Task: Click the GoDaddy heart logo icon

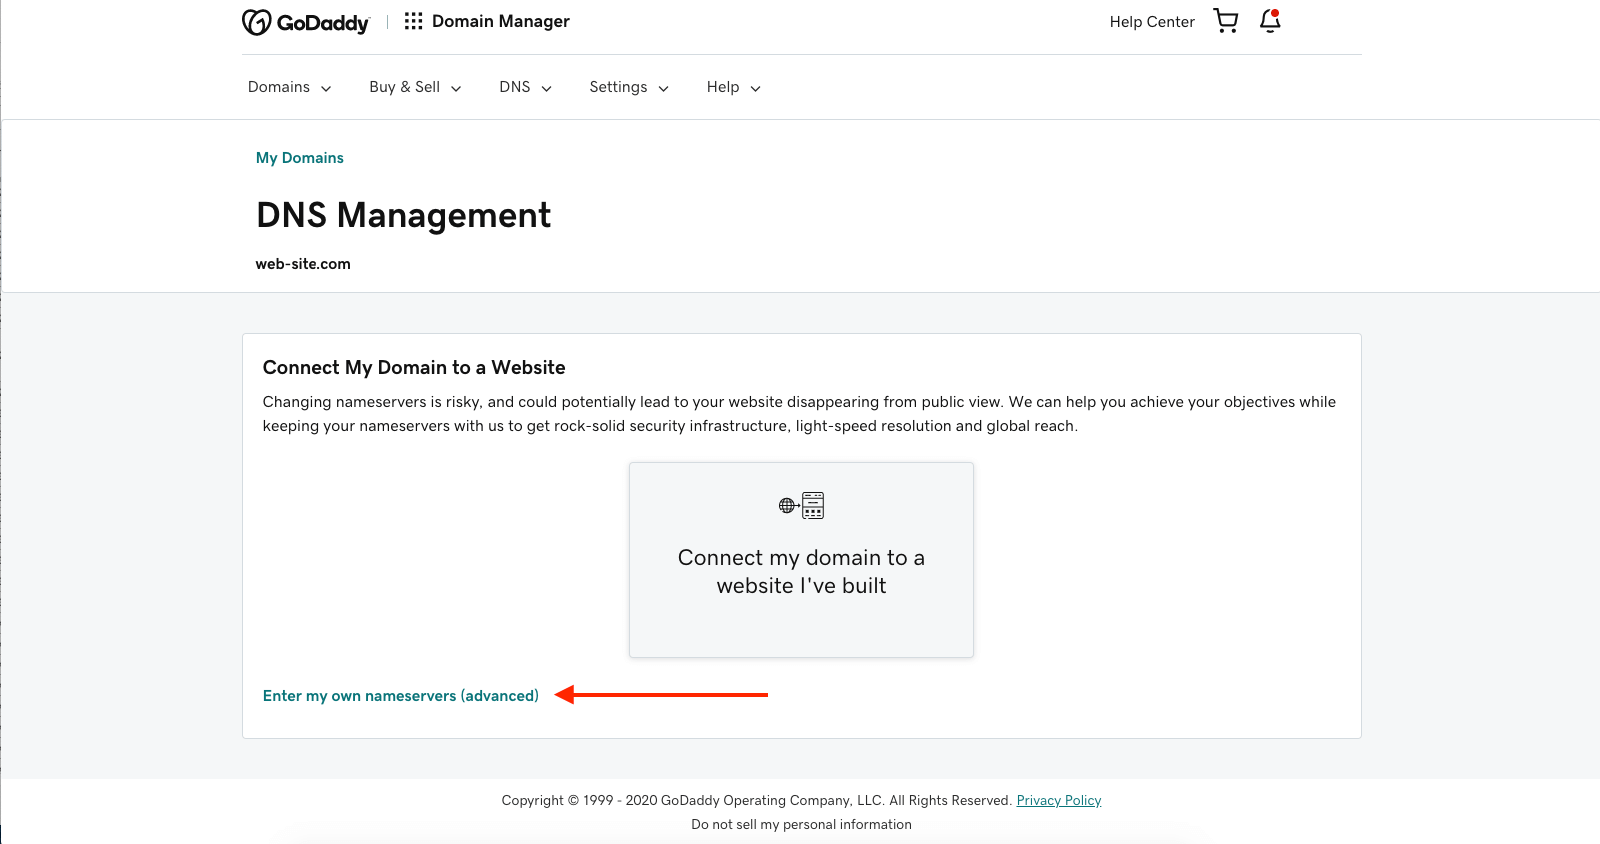Action: point(256,22)
